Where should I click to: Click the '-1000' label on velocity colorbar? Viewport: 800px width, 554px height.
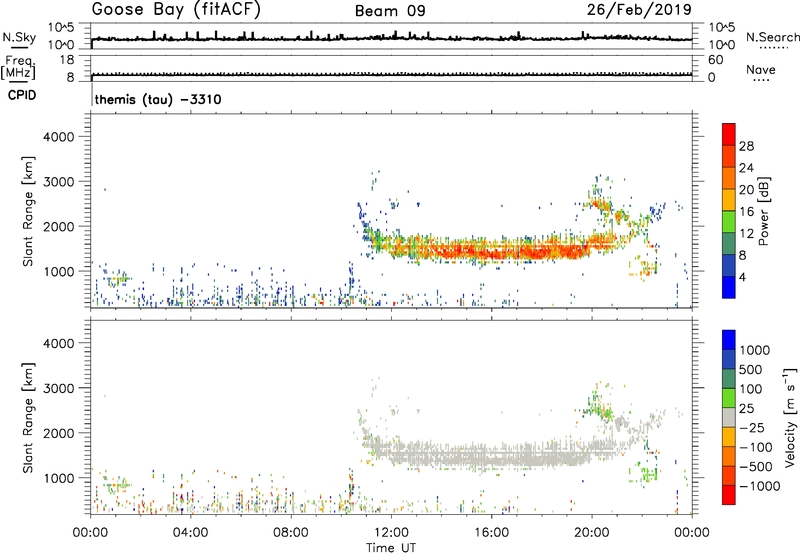[x=759, y=486]
